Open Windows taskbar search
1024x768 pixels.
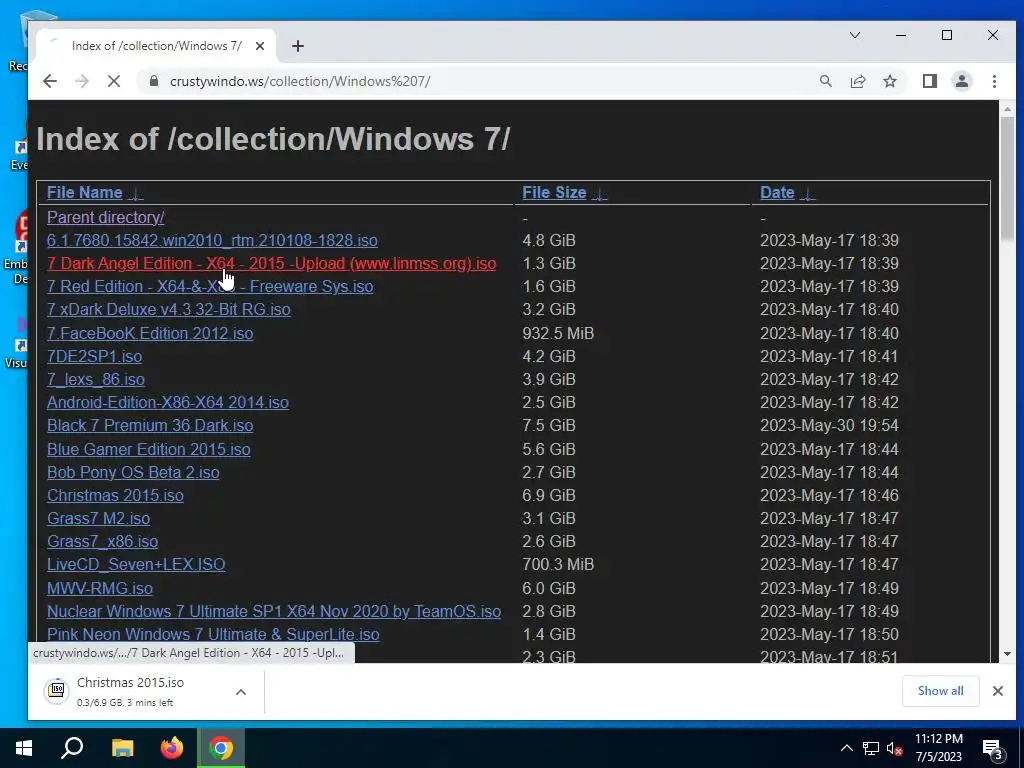pos(72,748)
